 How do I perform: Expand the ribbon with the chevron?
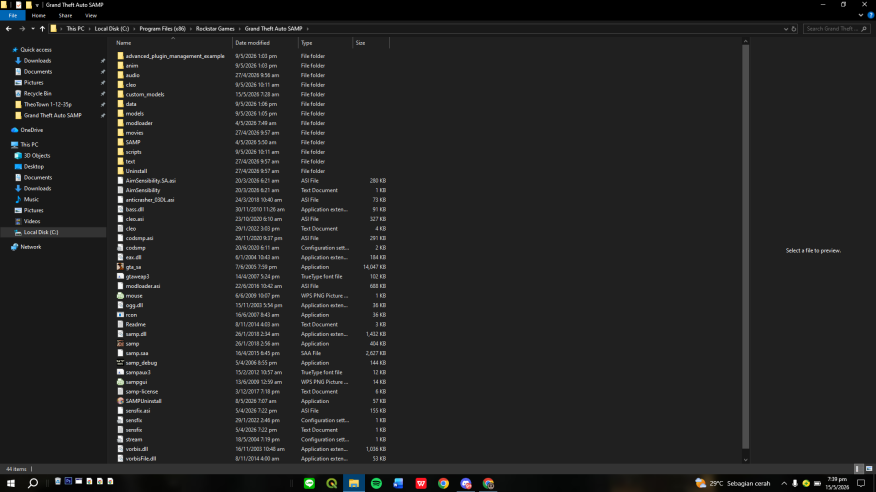(861, 16)
